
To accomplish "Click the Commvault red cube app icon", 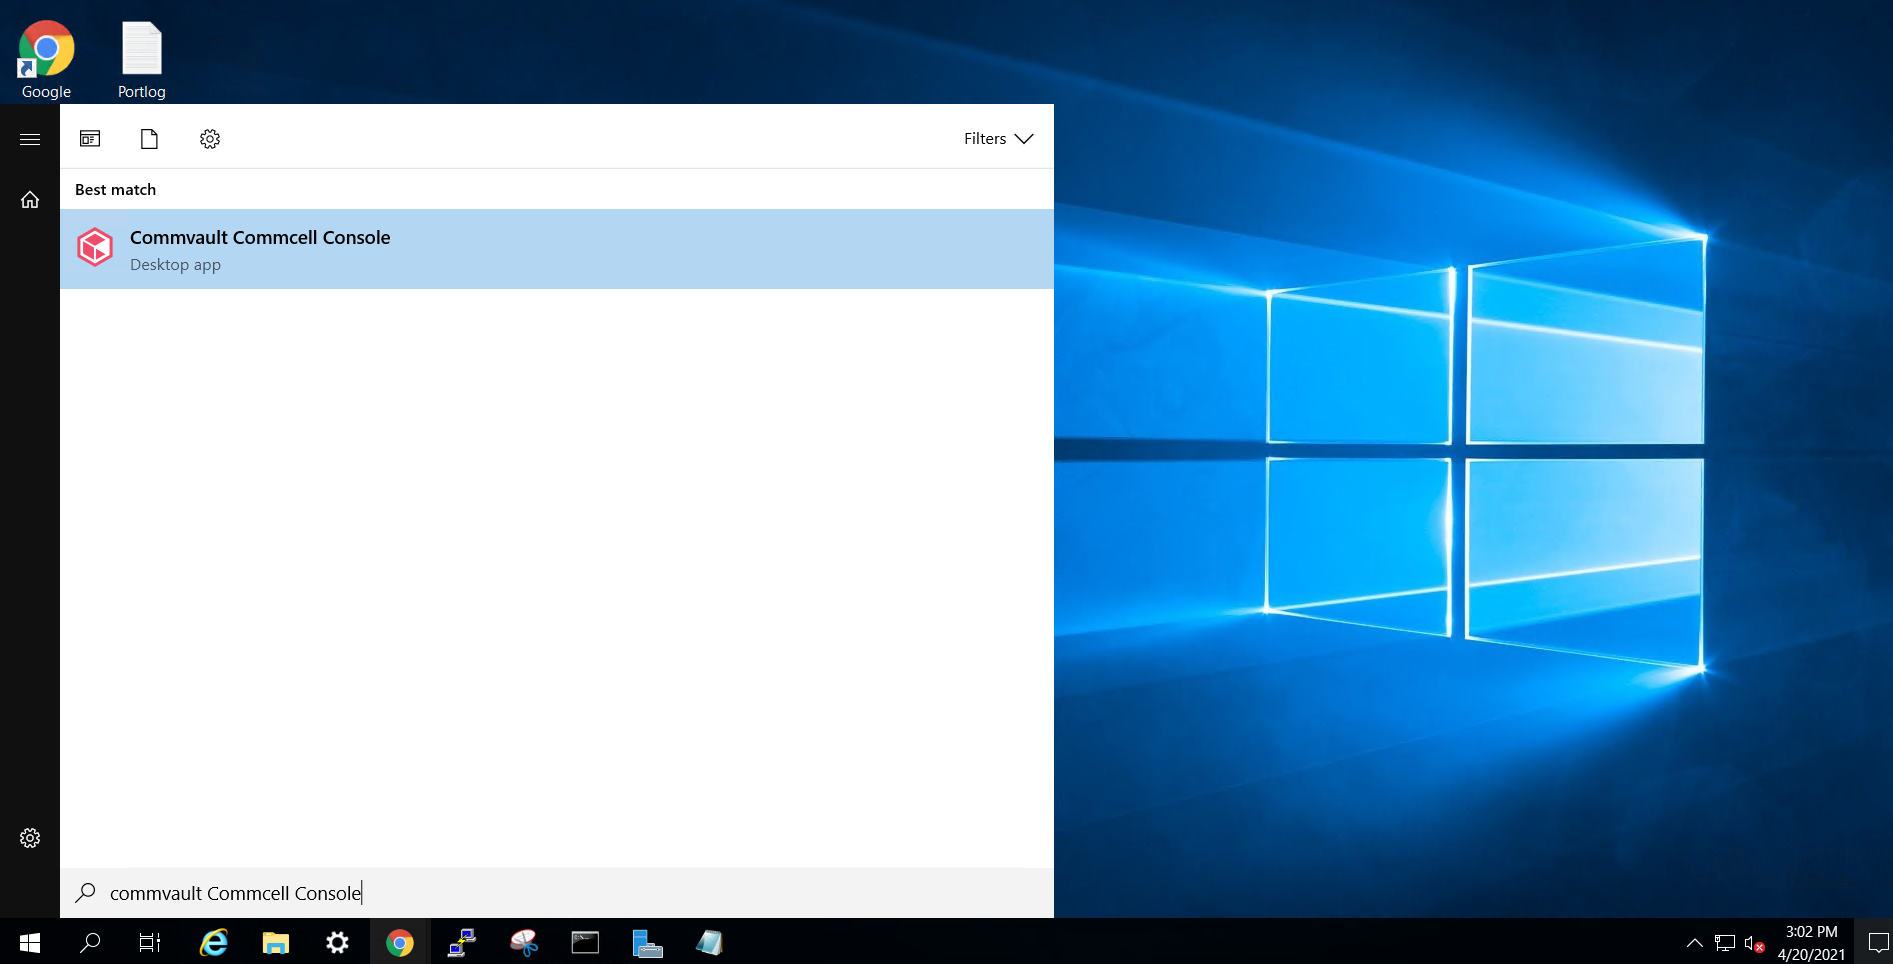I will [96, 247].
